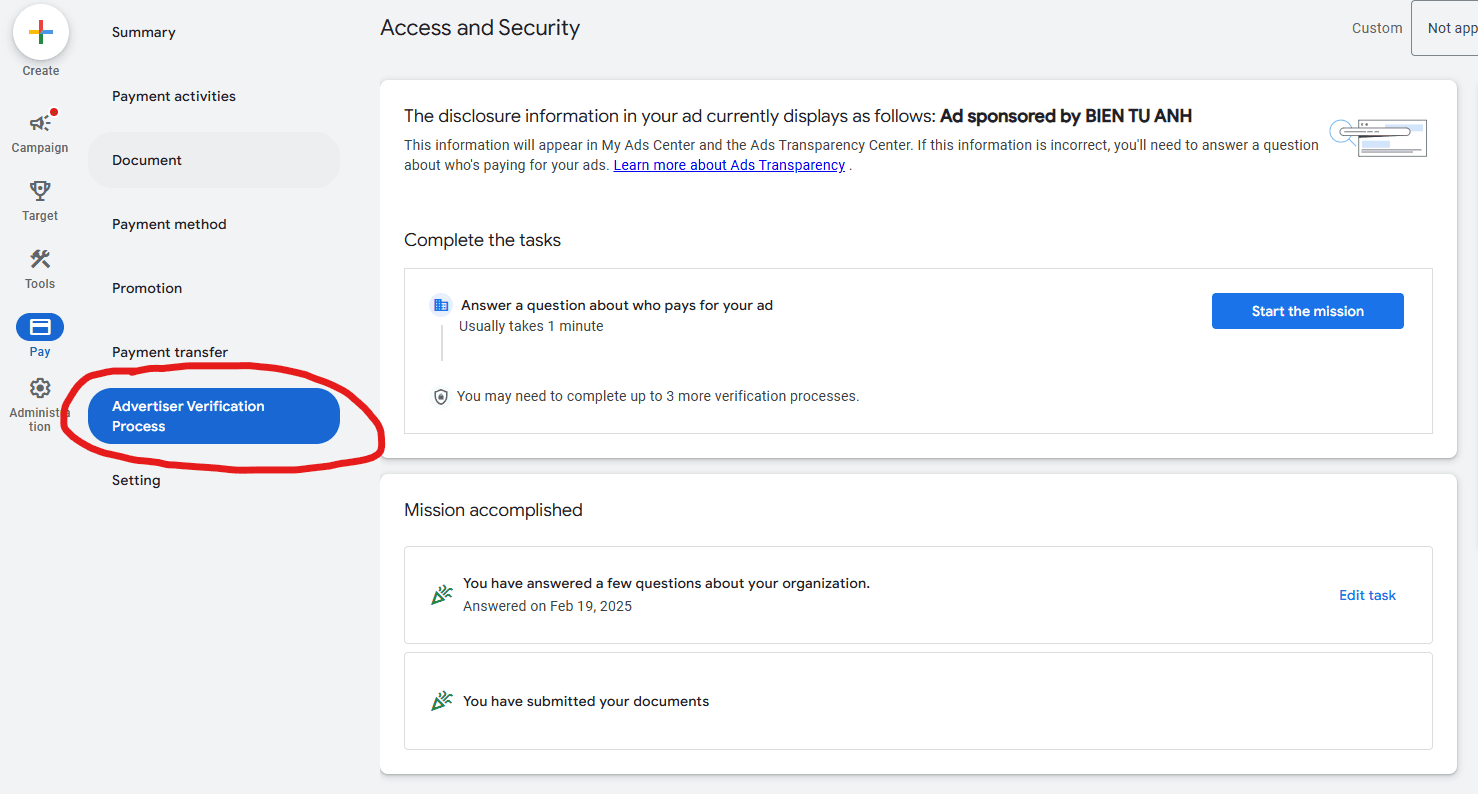Open the Target section from the sidebar
The image size is (1478, 794).
coord(40,190)
